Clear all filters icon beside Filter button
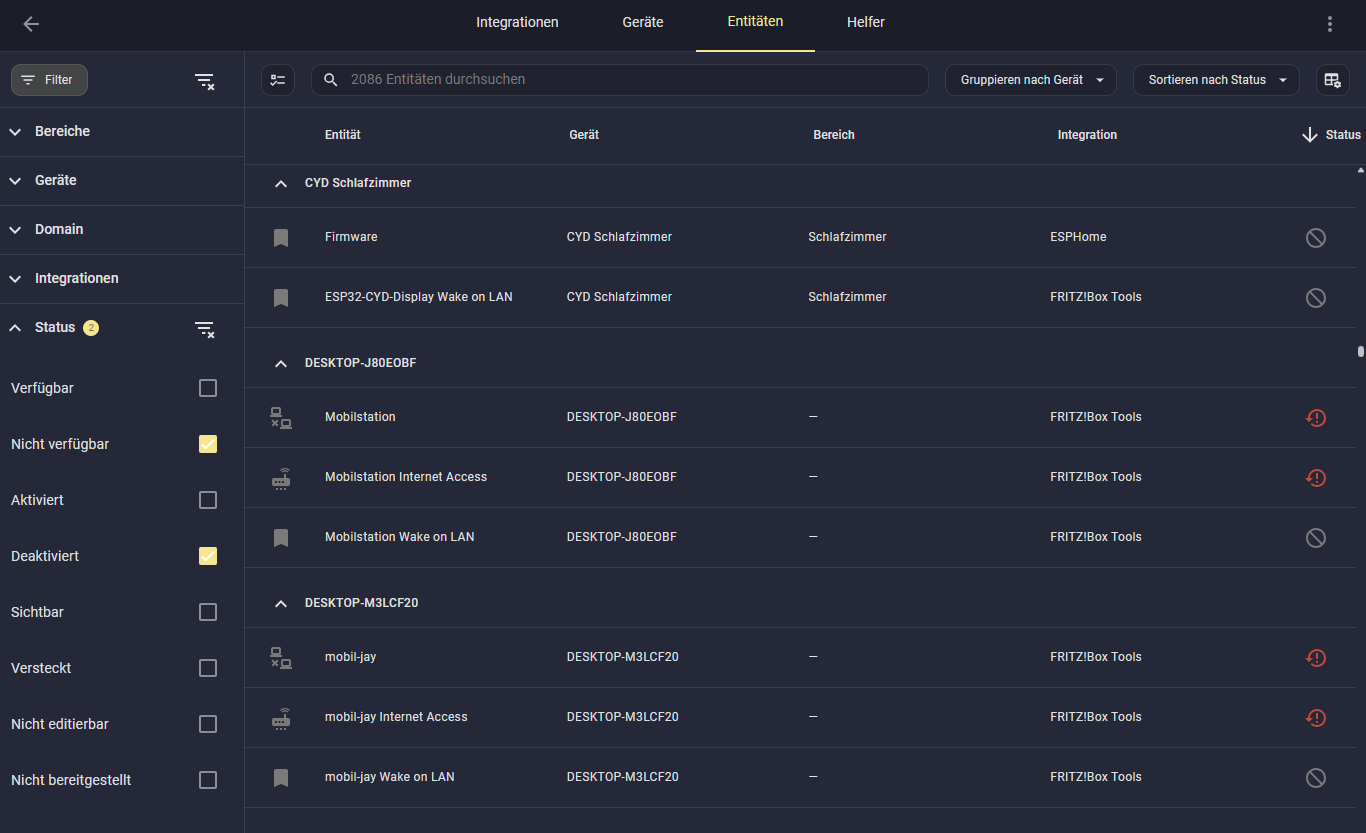 point(204,81)
